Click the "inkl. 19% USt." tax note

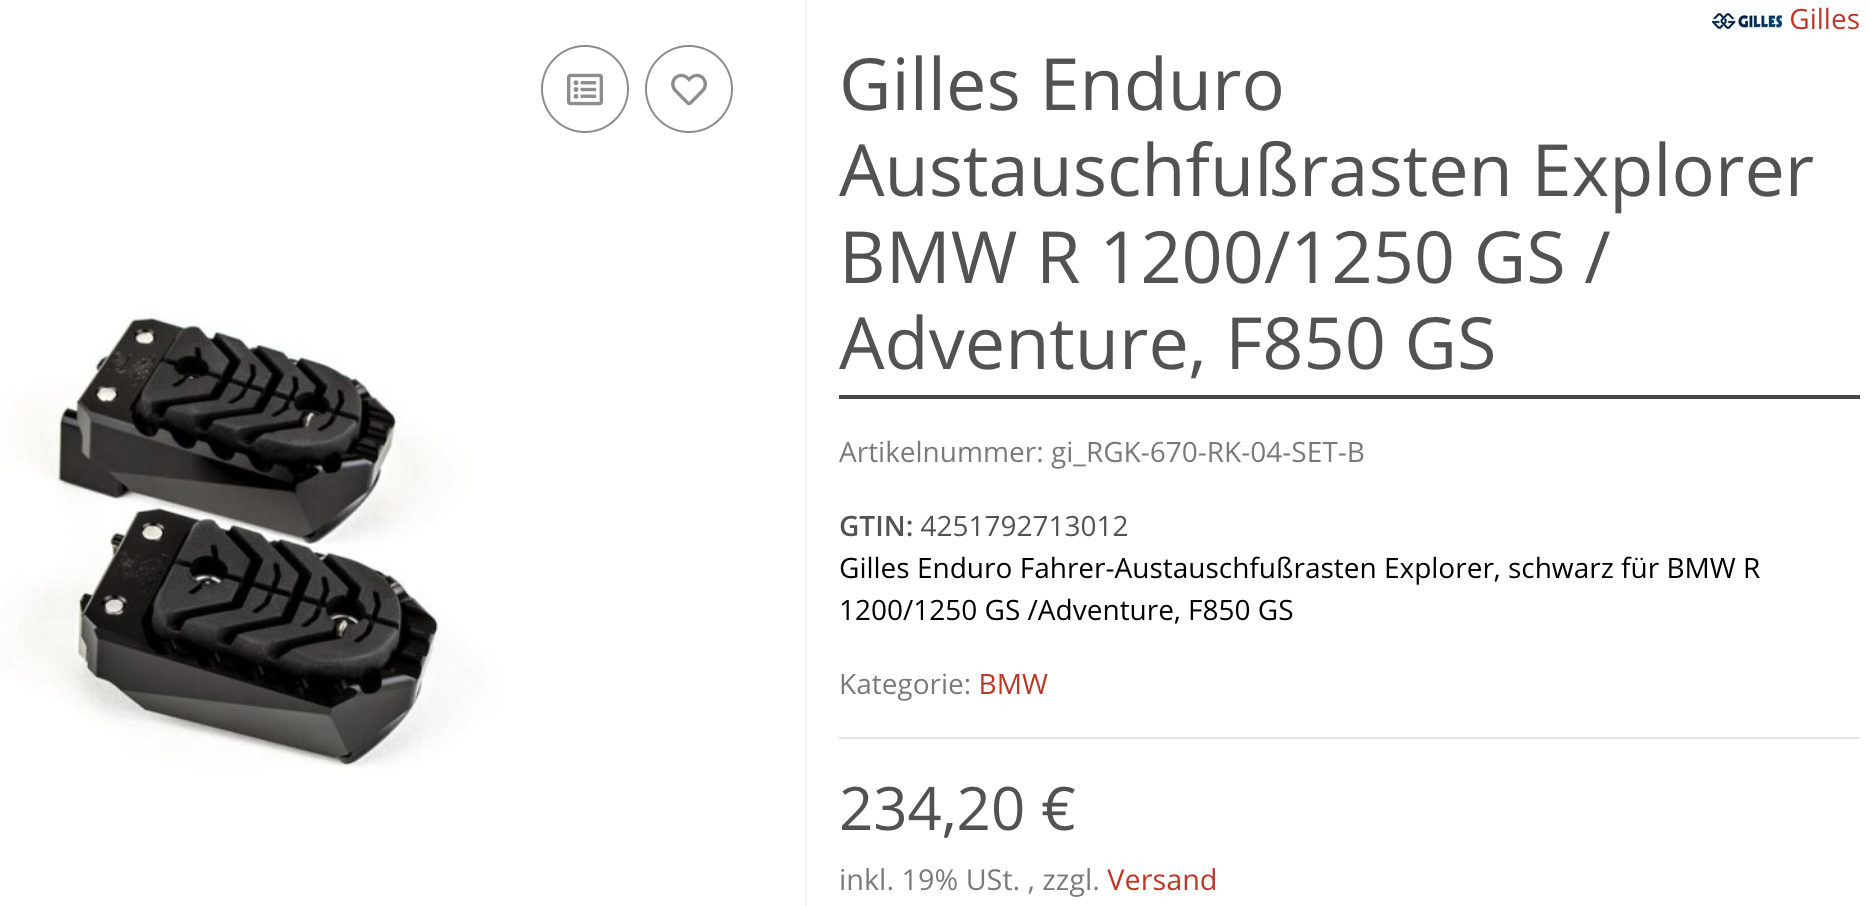pyautogui.click(x=929, y=880)
